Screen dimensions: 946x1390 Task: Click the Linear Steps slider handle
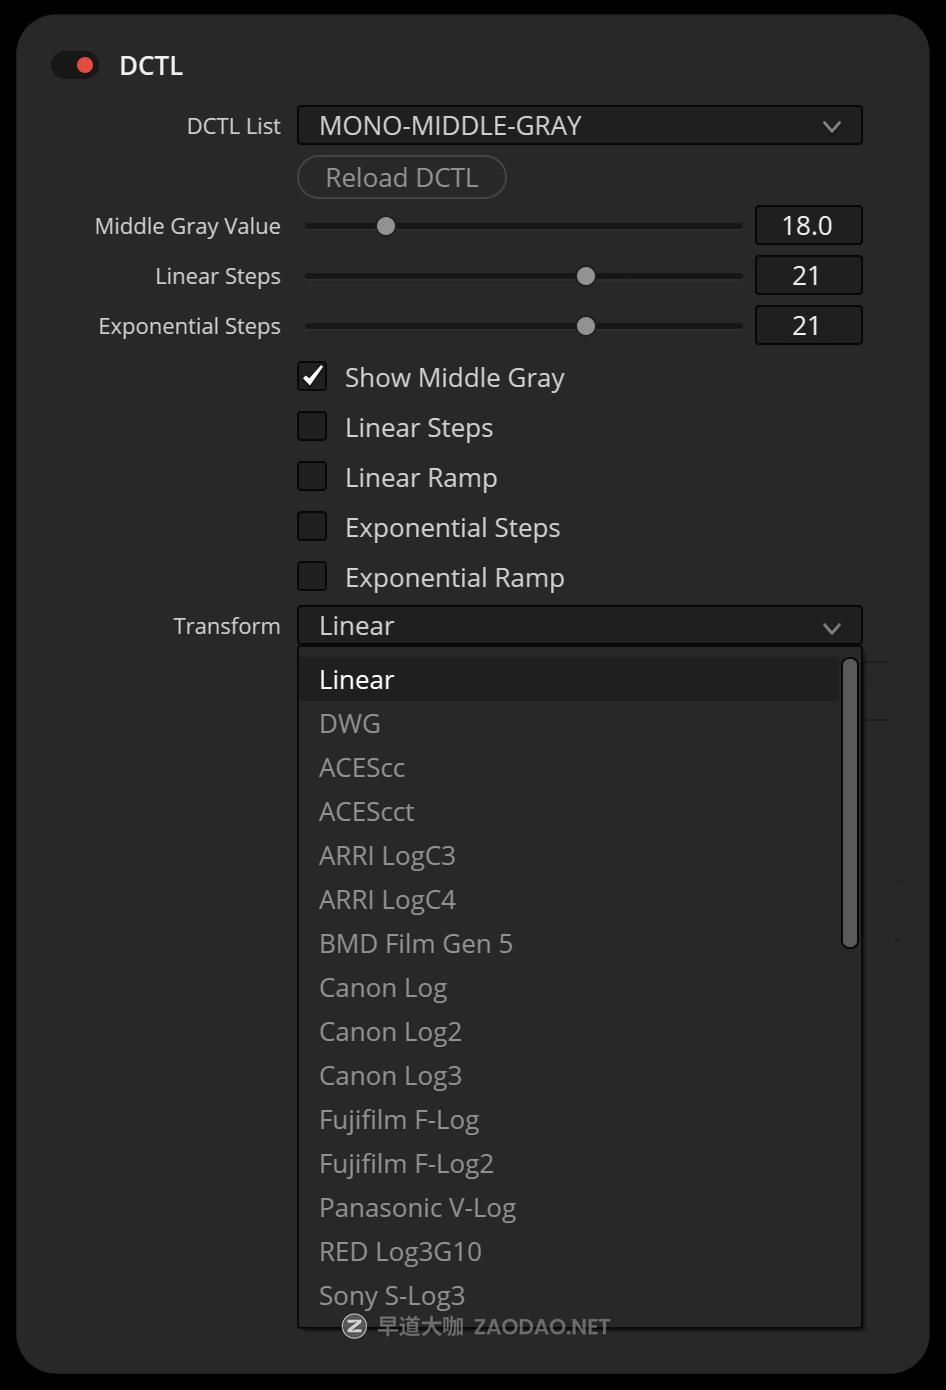[x=586, y=276]
